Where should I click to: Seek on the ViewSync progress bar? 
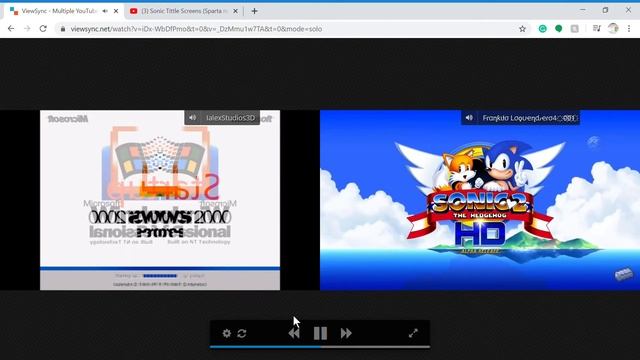pyautogui.click(x=320, y=347)
